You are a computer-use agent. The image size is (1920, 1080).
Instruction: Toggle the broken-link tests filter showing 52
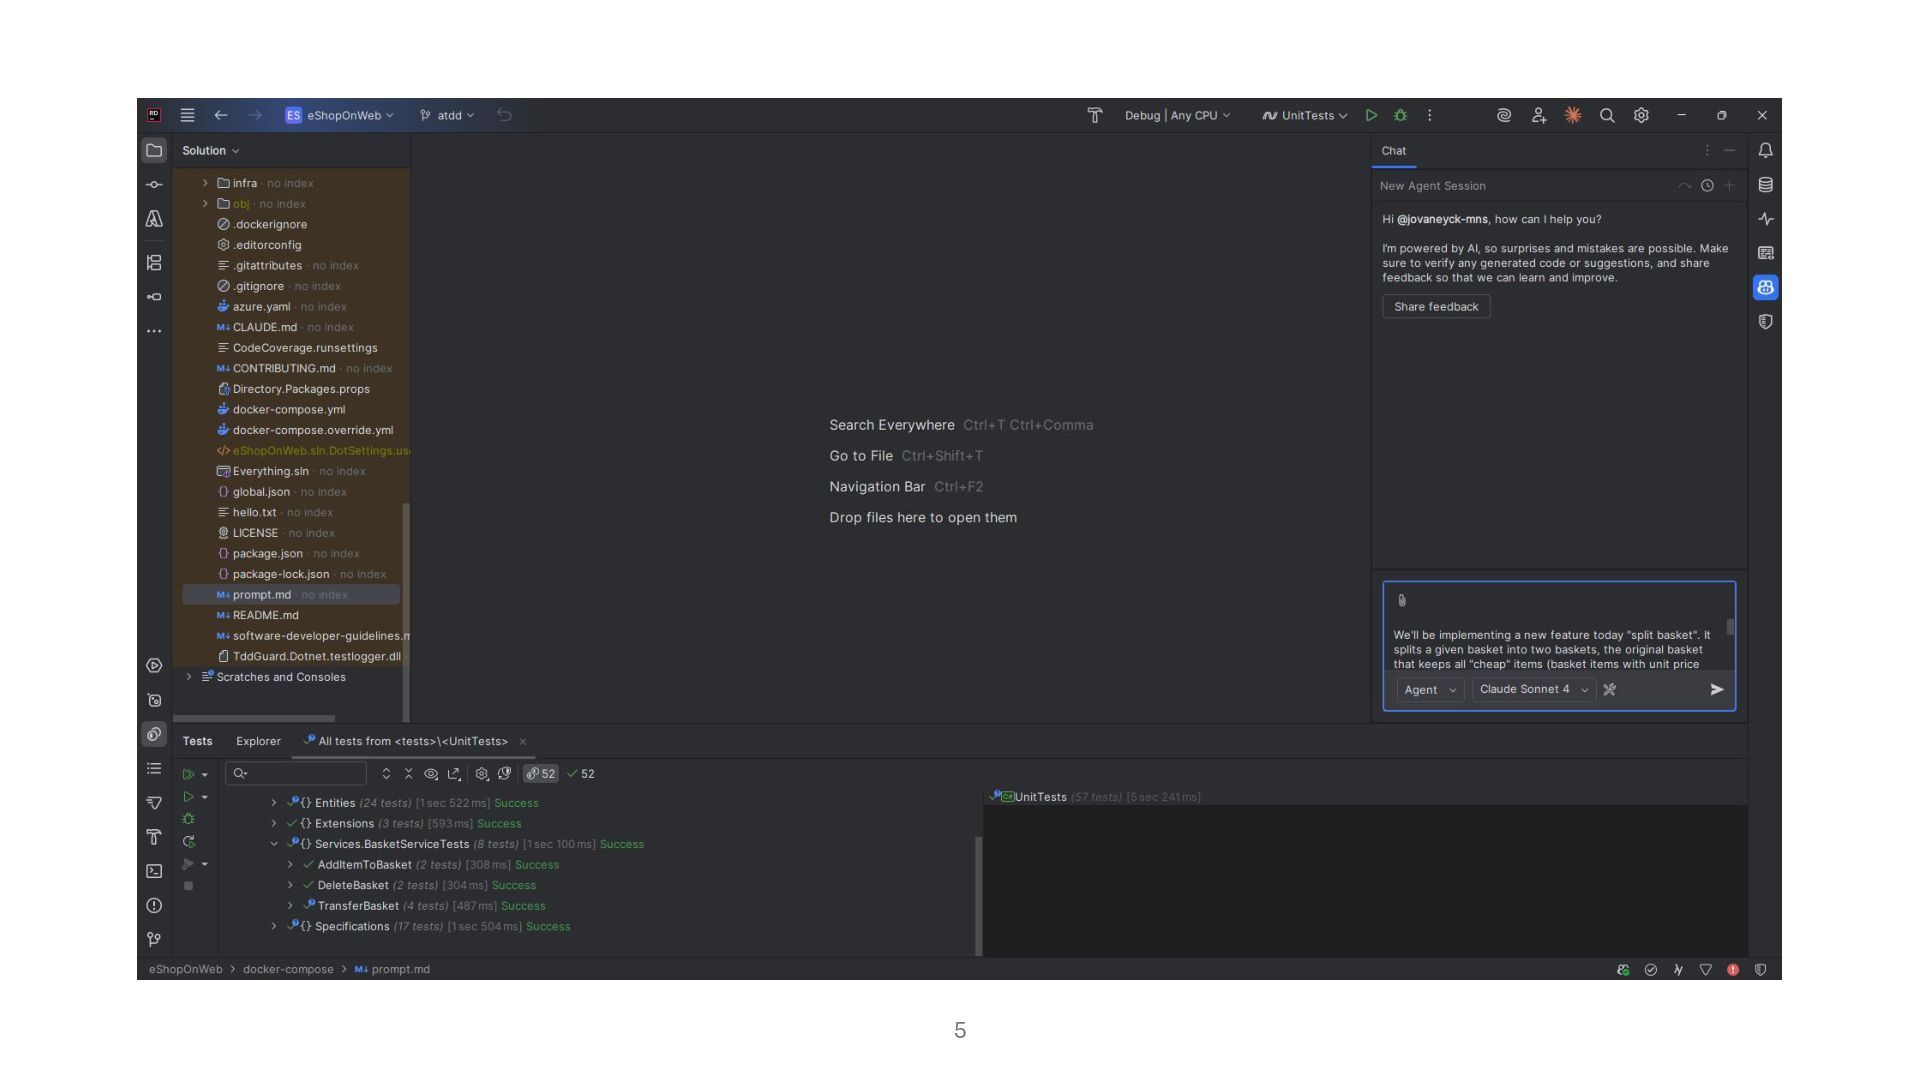(x=541, y=774)
